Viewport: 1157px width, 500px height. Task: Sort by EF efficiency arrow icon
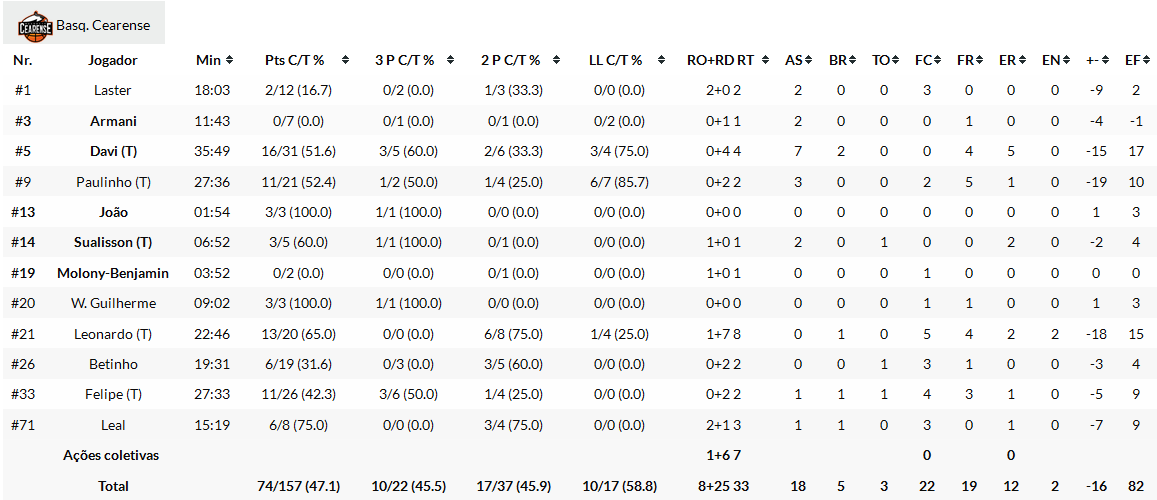1143,60
